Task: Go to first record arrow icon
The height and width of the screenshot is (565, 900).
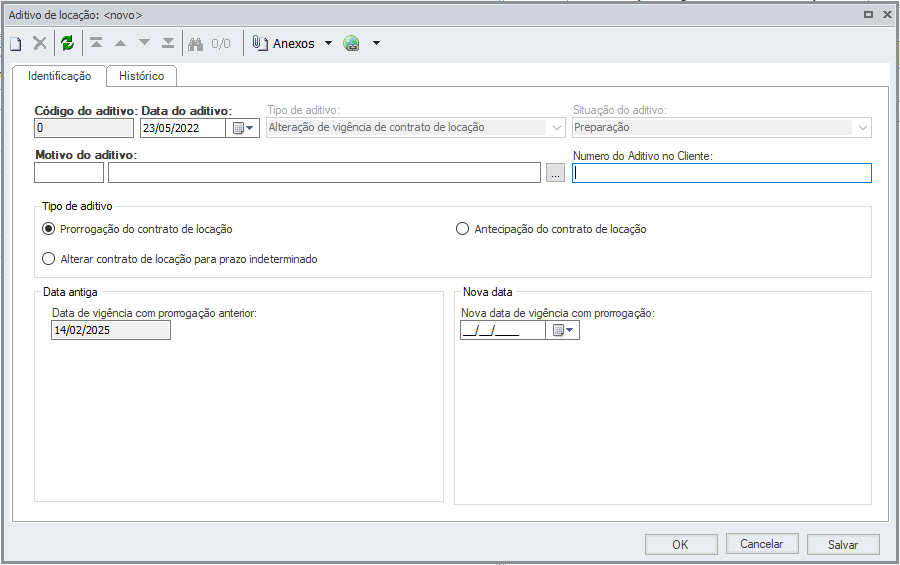Action: coord(96,43)
